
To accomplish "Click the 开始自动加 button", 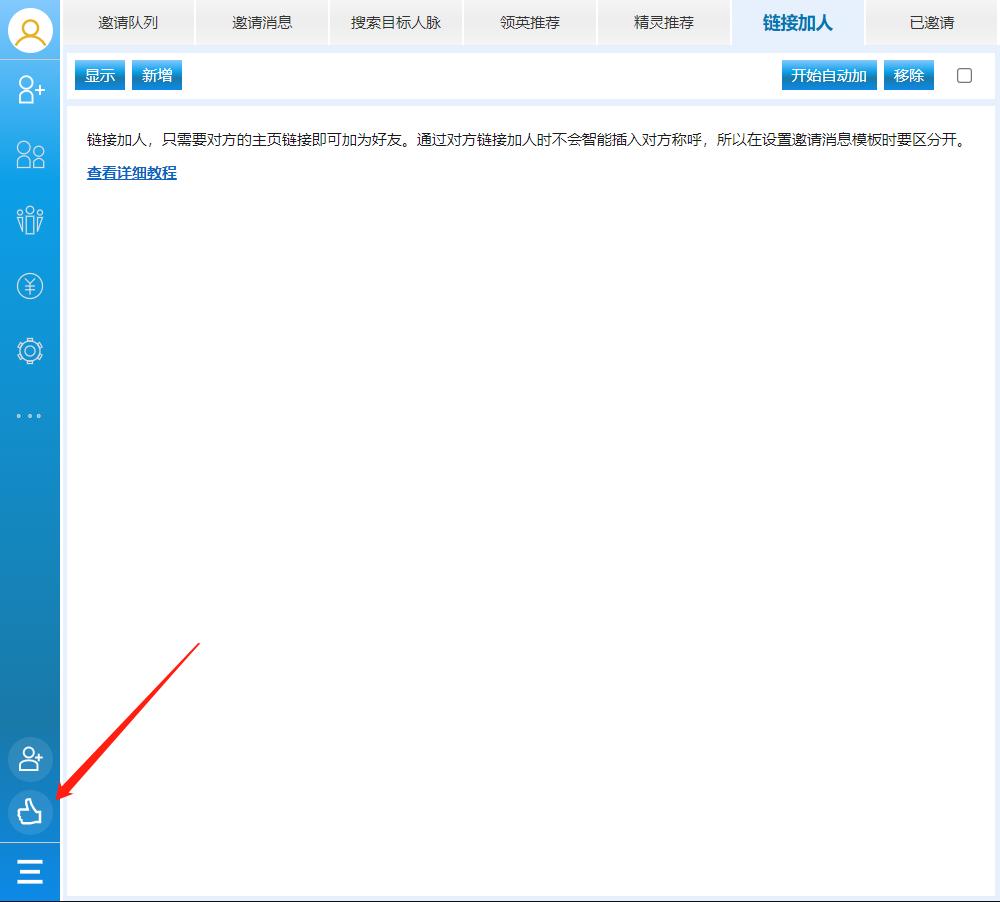I will [x=828, y=75].
